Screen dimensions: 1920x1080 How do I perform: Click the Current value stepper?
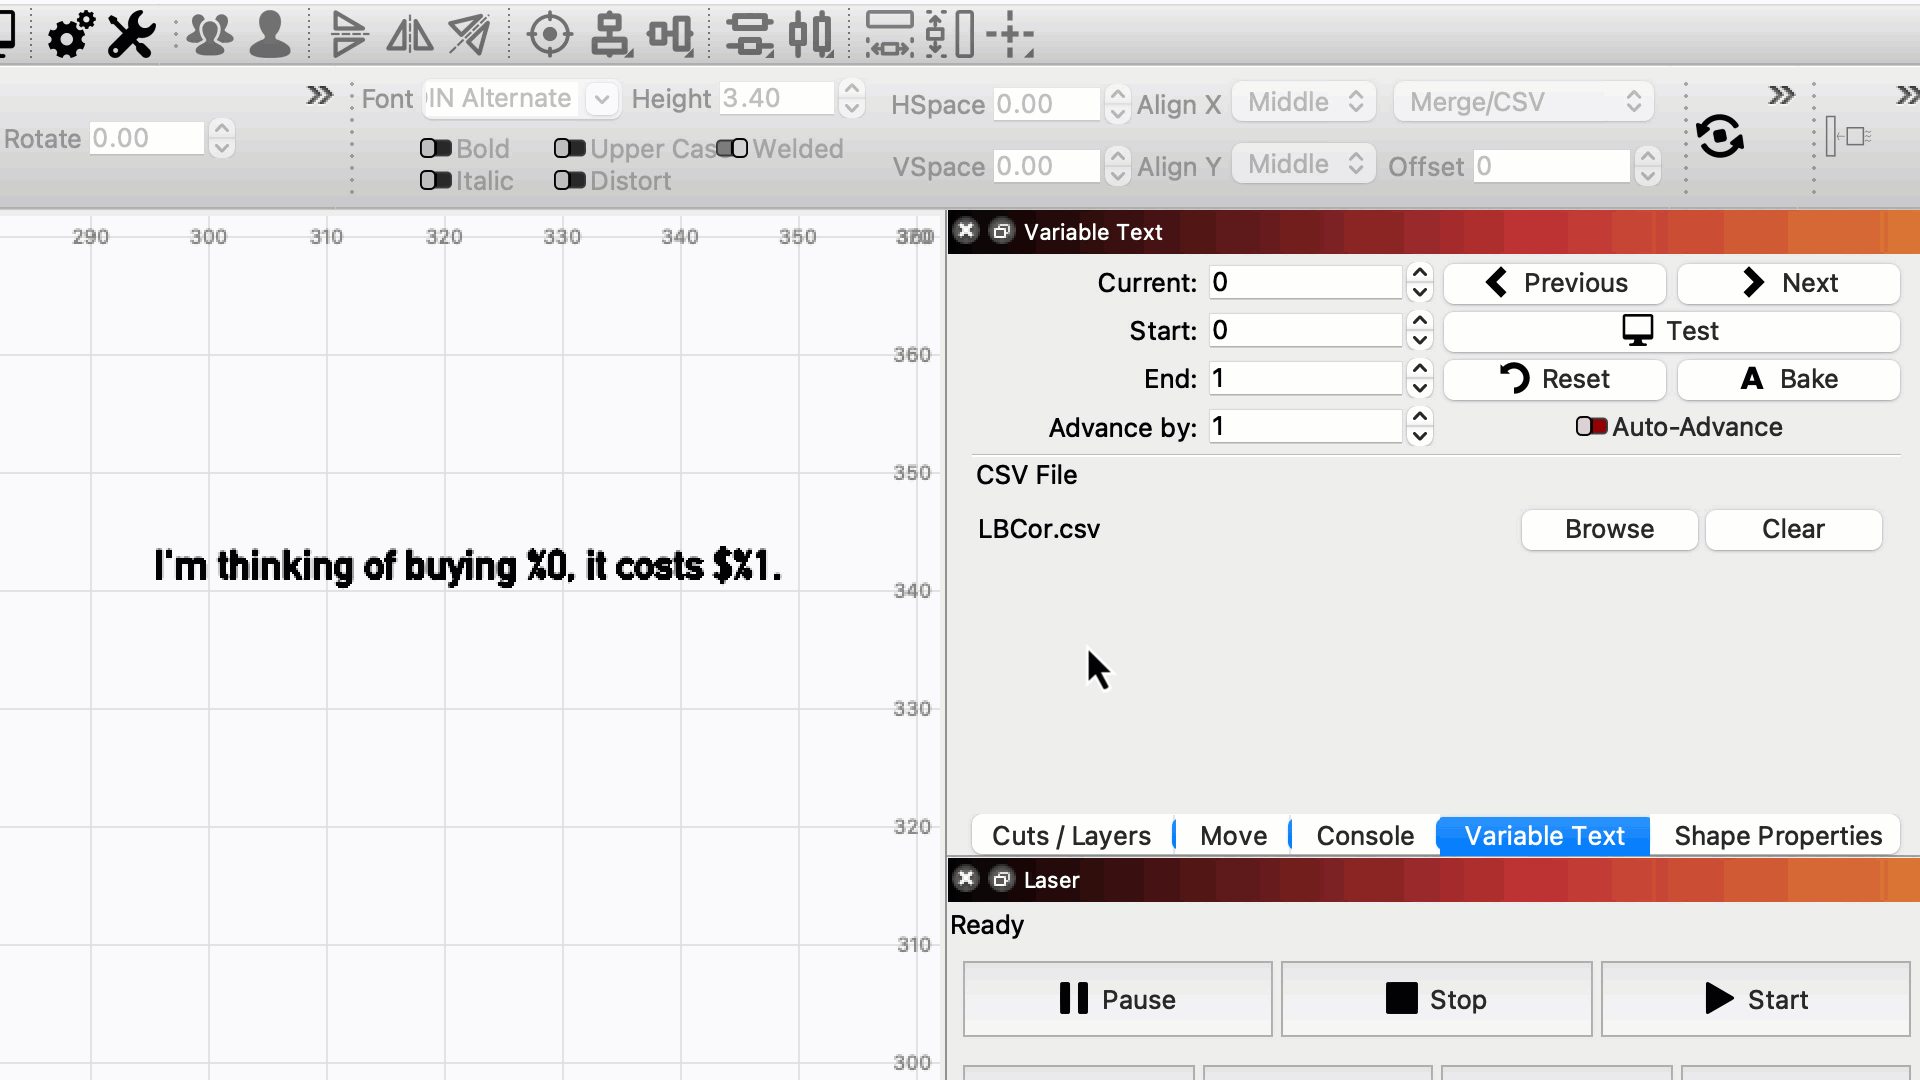[1419, 282]
